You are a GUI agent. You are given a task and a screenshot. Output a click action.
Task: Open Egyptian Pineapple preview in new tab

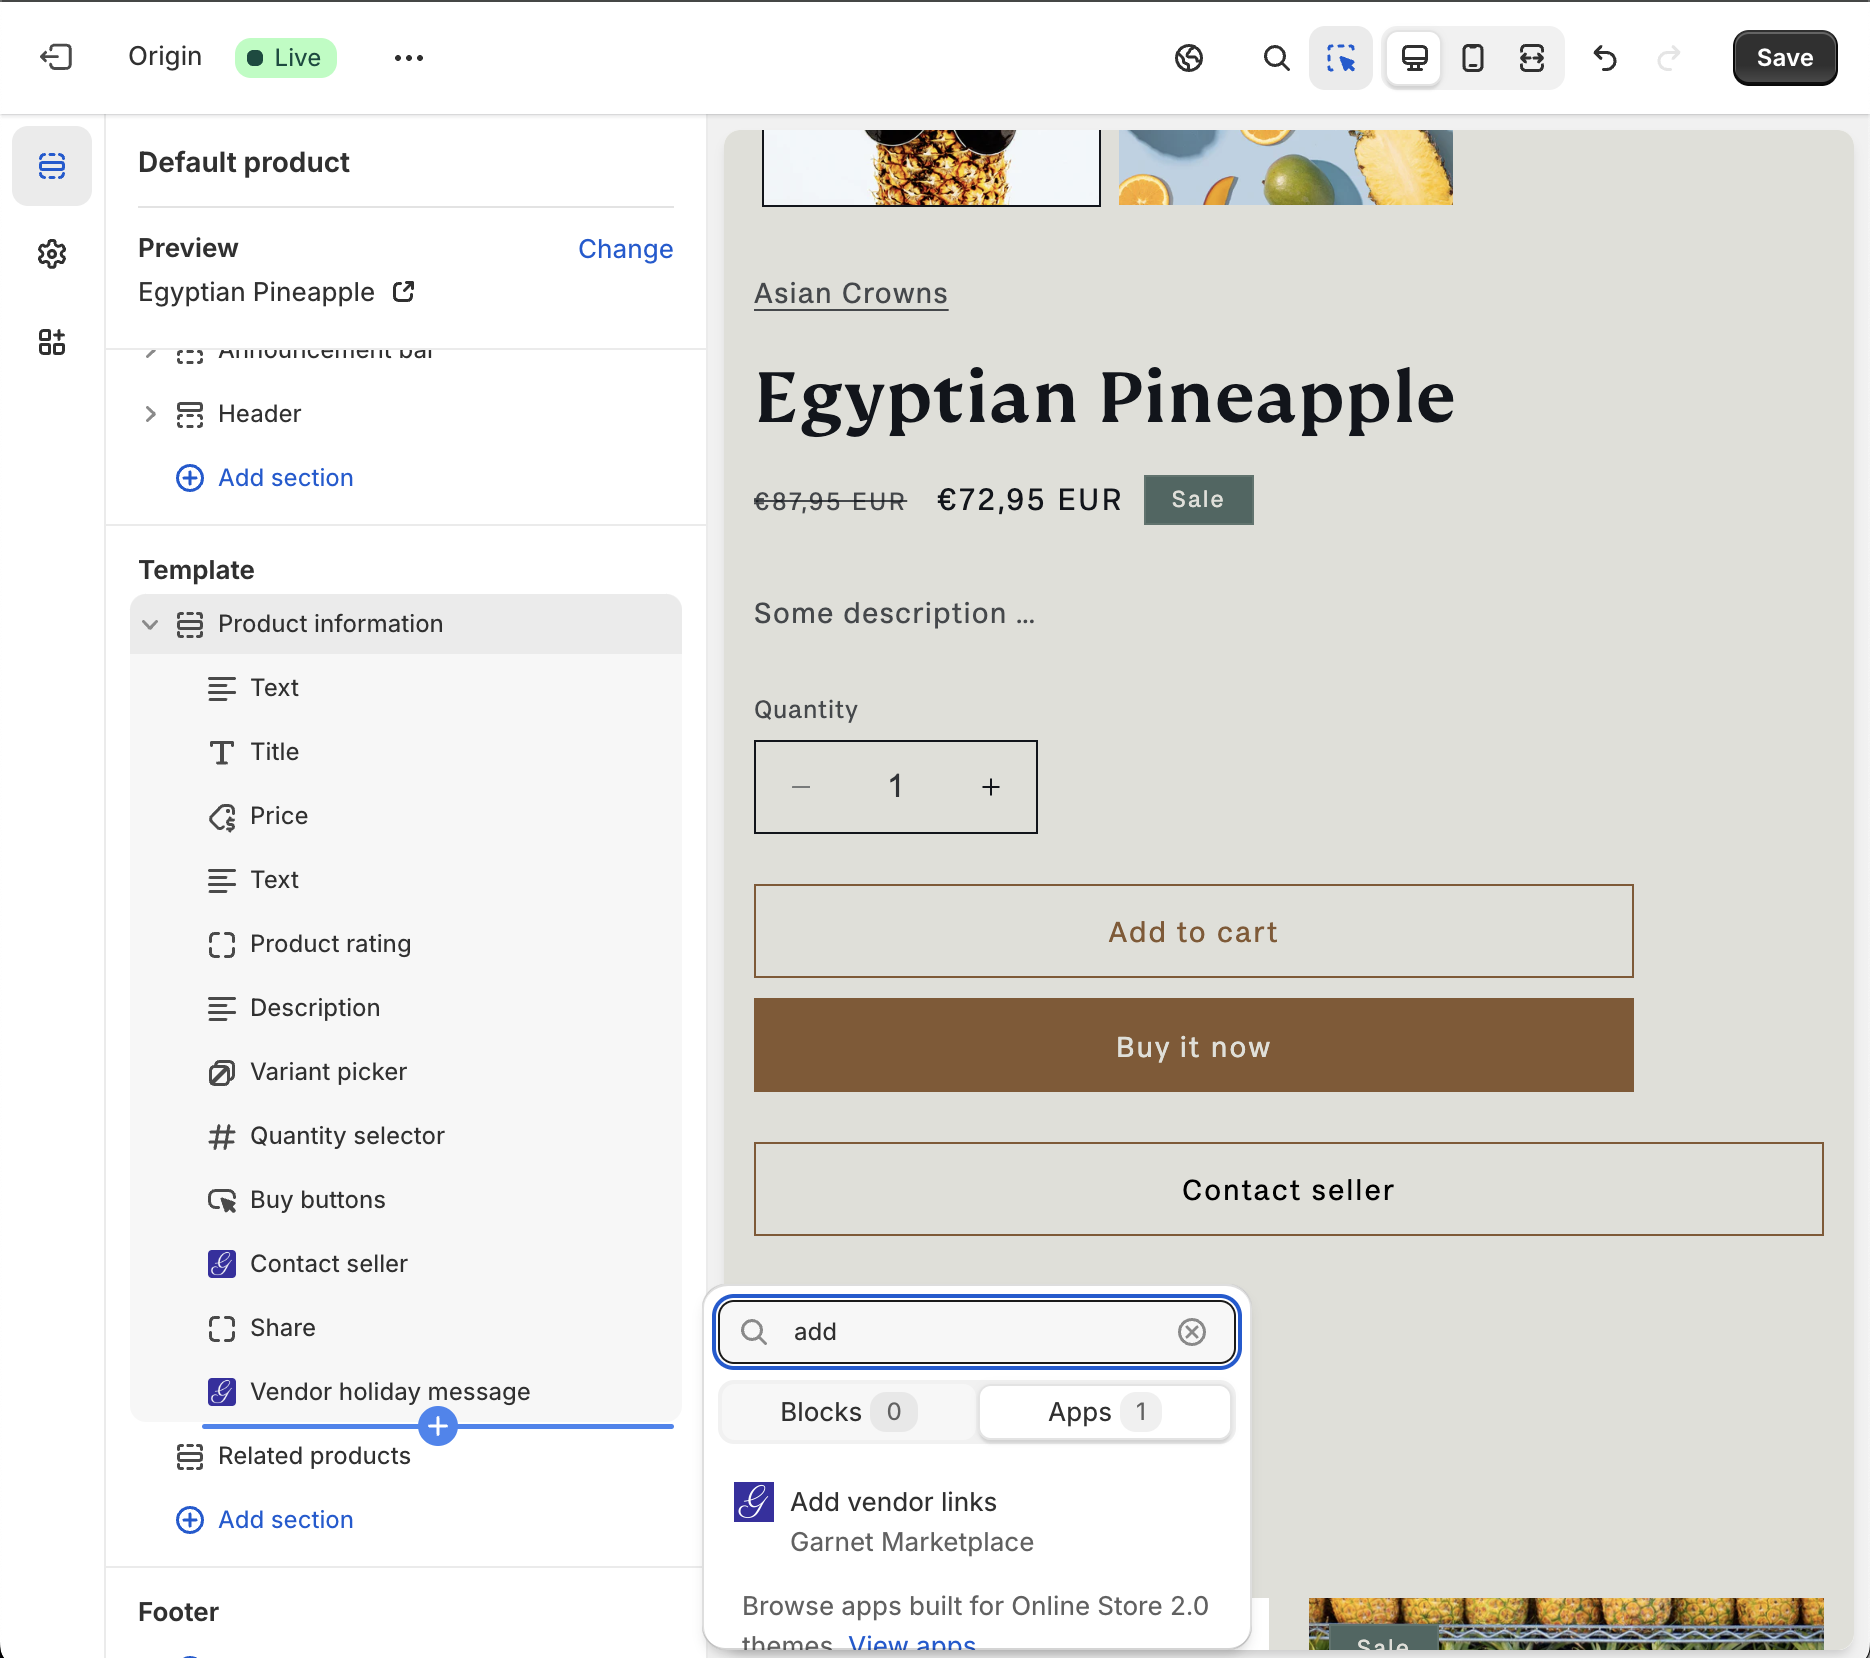[x=404, y=292]
